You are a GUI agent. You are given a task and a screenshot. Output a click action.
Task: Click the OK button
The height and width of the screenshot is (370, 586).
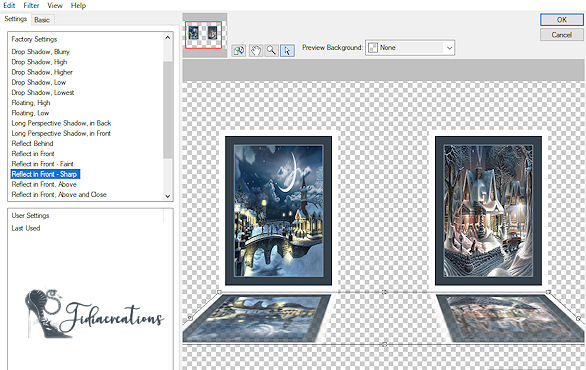(x=561, y=20)
